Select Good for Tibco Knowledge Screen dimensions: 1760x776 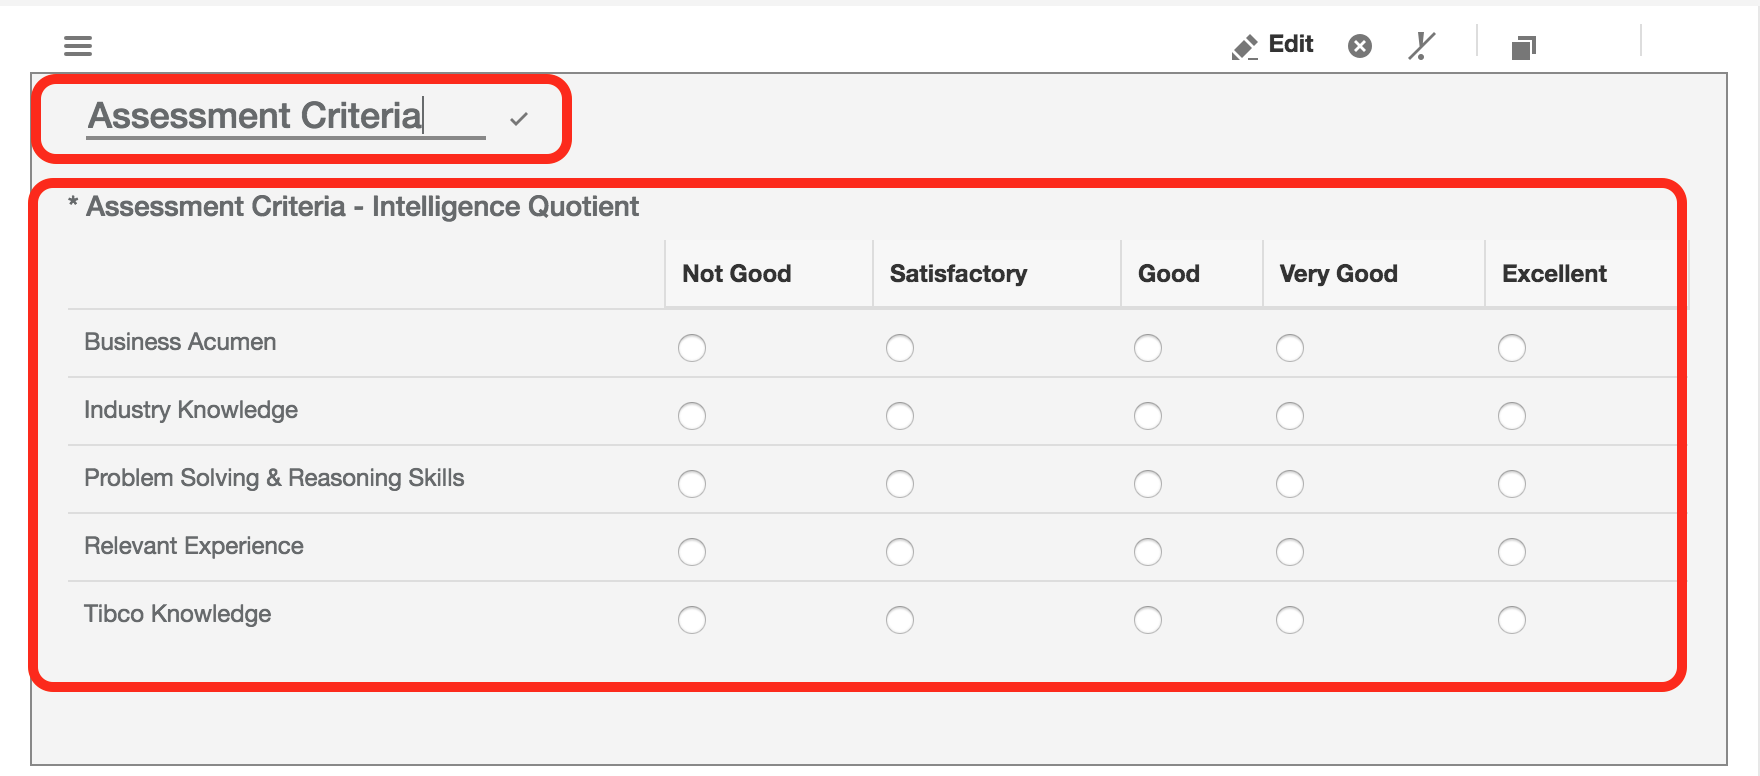1148,620
